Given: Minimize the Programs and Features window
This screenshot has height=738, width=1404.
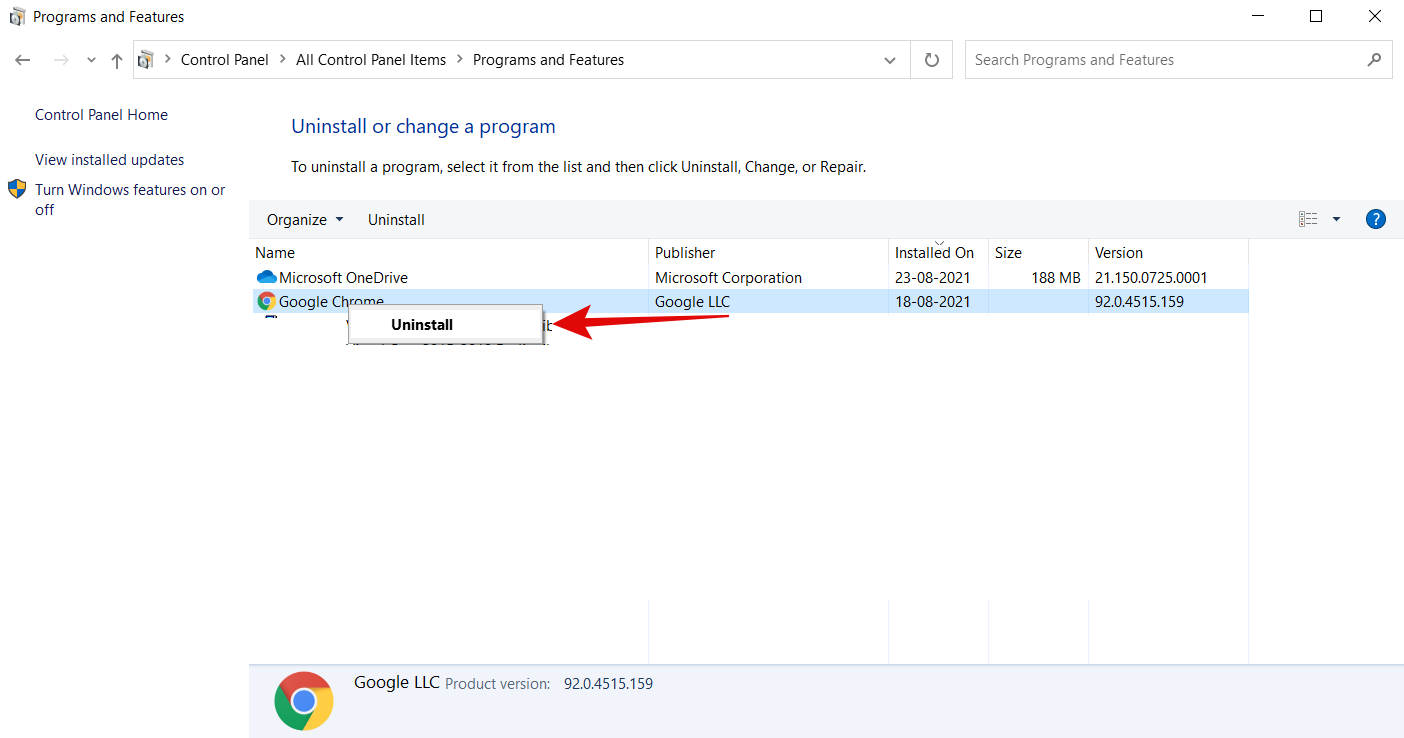Looking at the screenshot, I should [1258, 16].
